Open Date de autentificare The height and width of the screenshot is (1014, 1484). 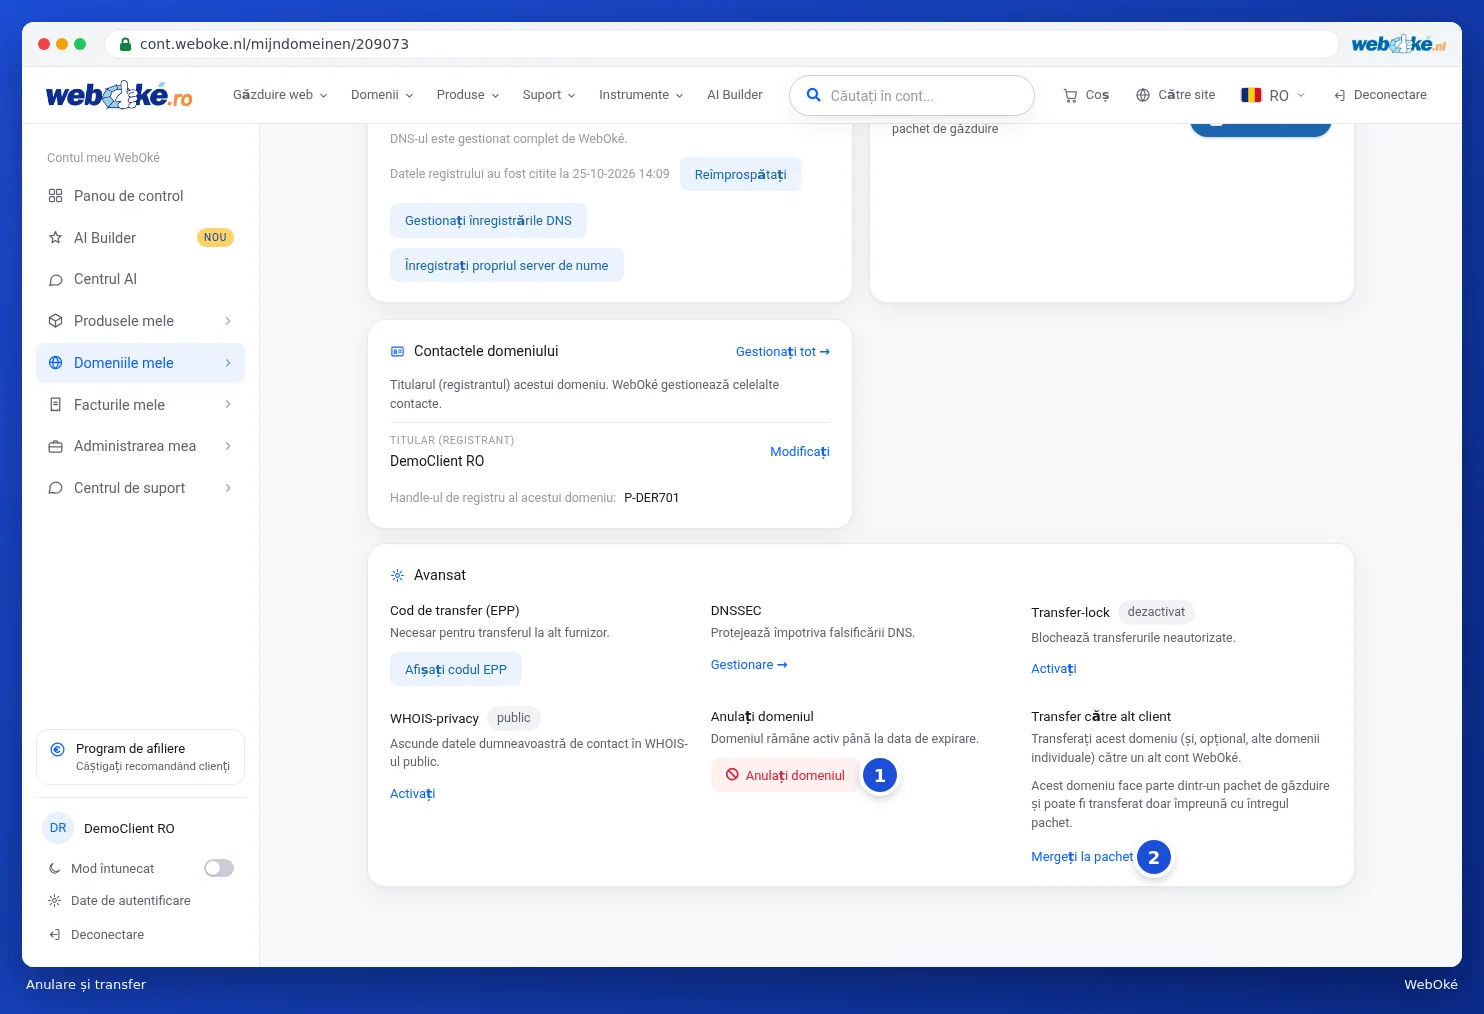click(x=130, y=901)
